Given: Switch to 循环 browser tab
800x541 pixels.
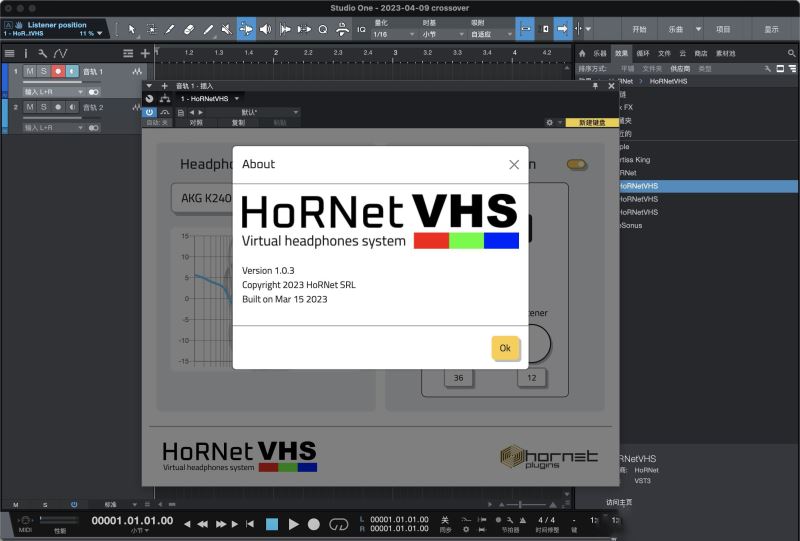Looking at the screenshot, I should click(x=643, y=53).
